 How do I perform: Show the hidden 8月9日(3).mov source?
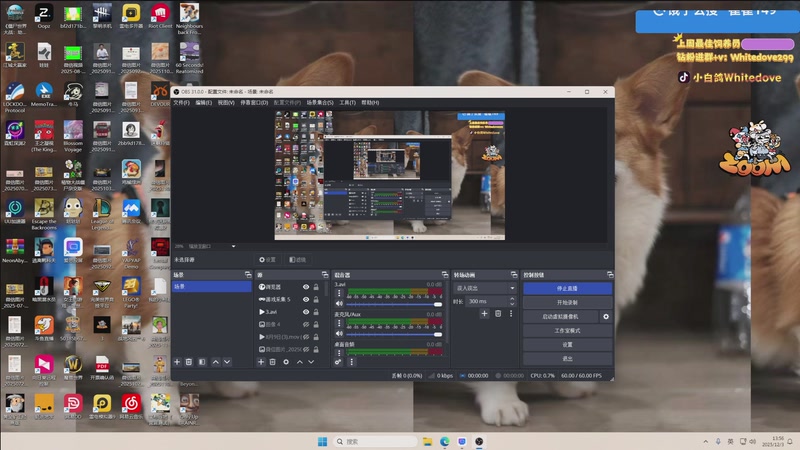click(x=306, y=337)
